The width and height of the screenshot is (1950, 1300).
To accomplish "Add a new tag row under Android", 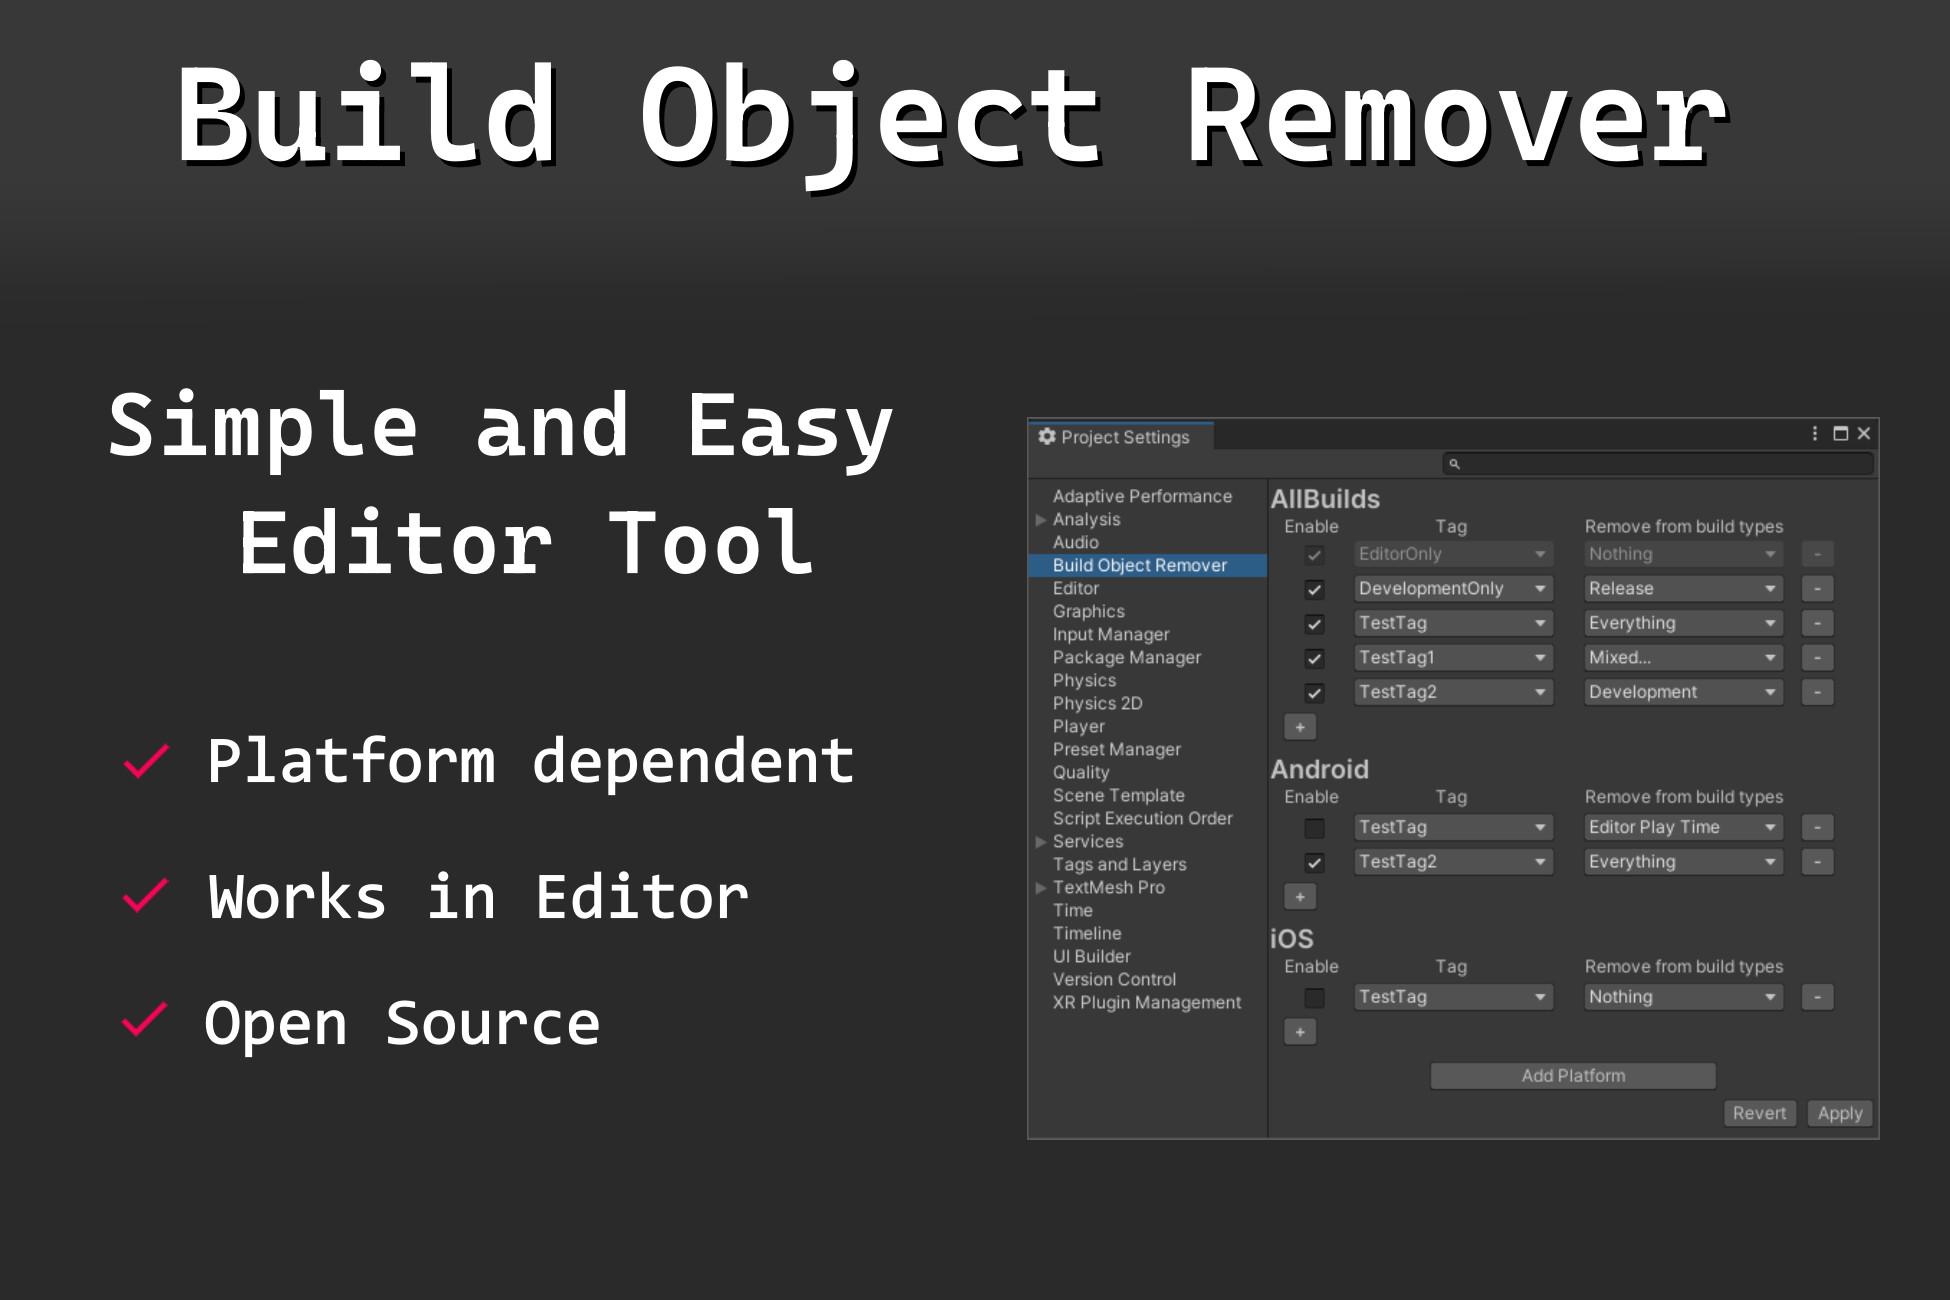I will [1300, 897].
